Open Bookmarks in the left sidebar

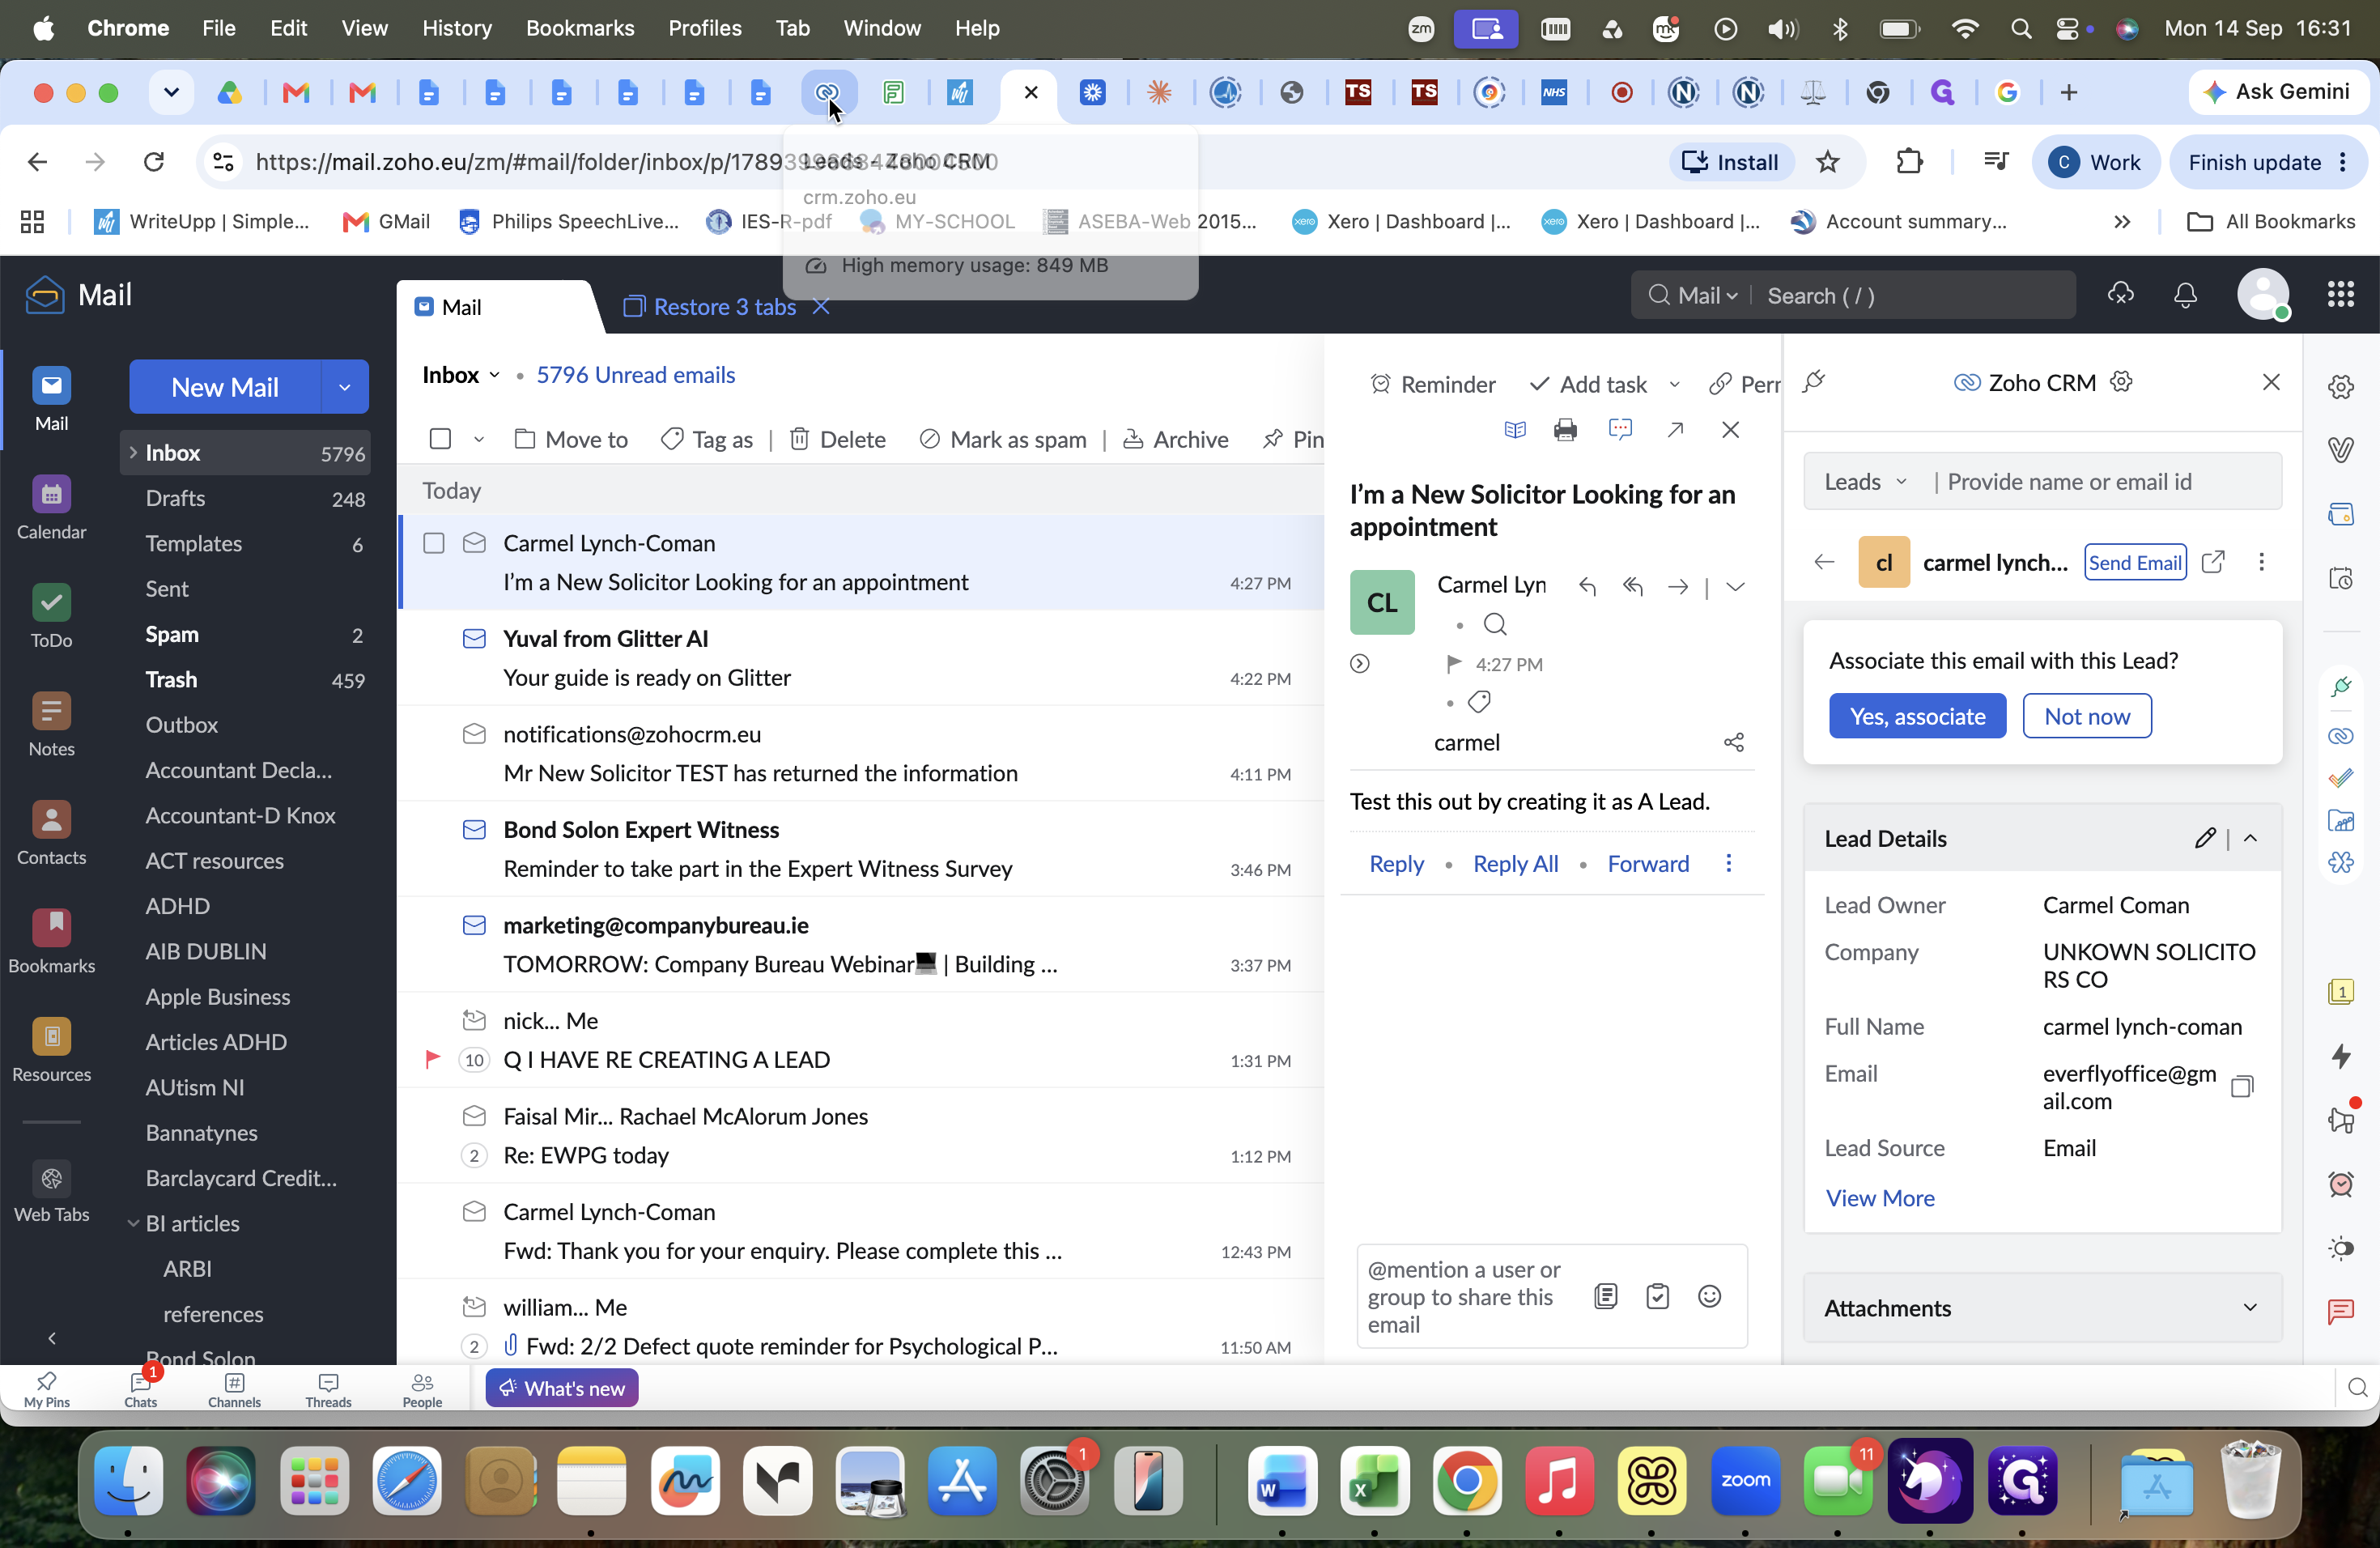(51, 942)
